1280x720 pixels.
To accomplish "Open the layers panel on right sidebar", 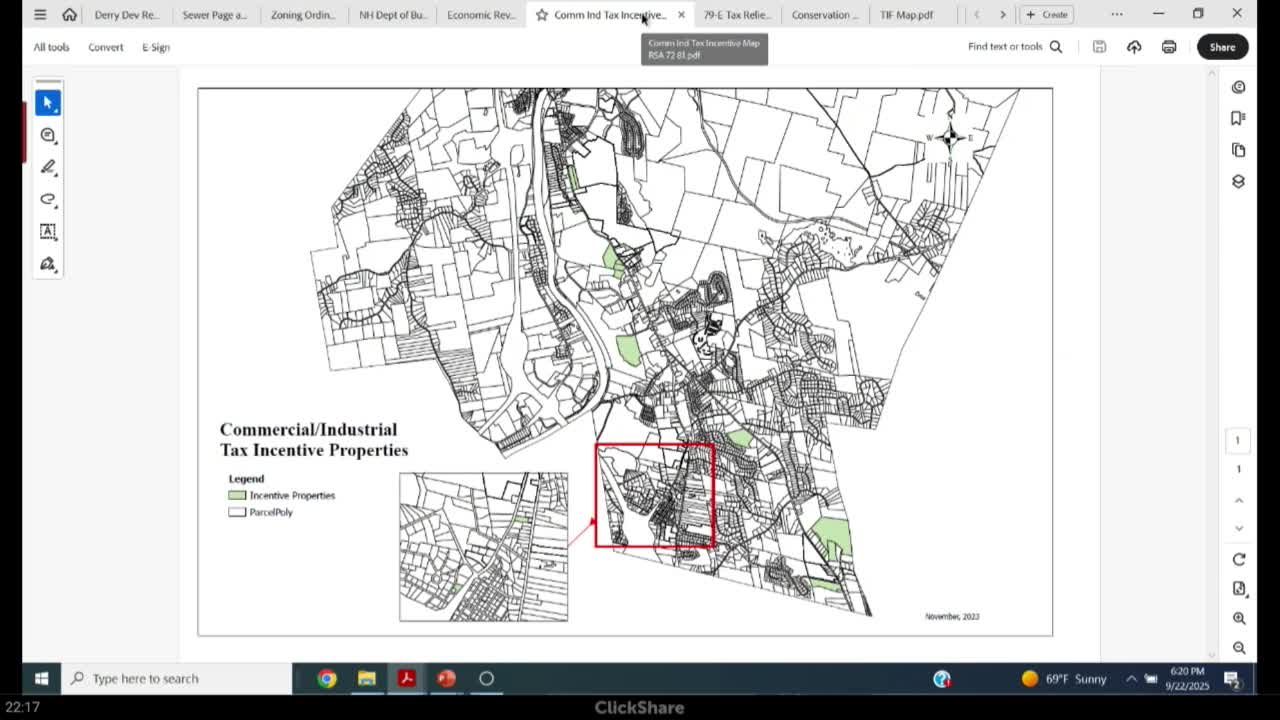I will coord(1238,182).
